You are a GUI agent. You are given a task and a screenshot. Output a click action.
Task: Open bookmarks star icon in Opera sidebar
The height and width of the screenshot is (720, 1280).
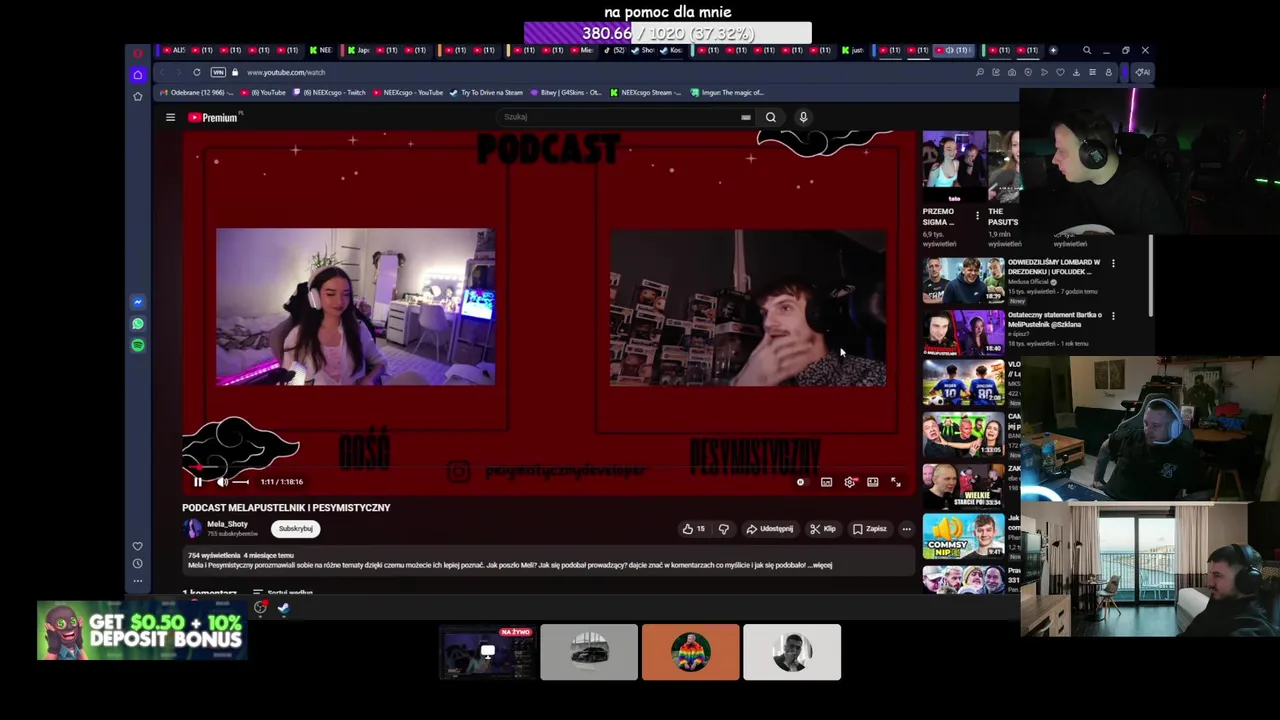pos(138,97)
